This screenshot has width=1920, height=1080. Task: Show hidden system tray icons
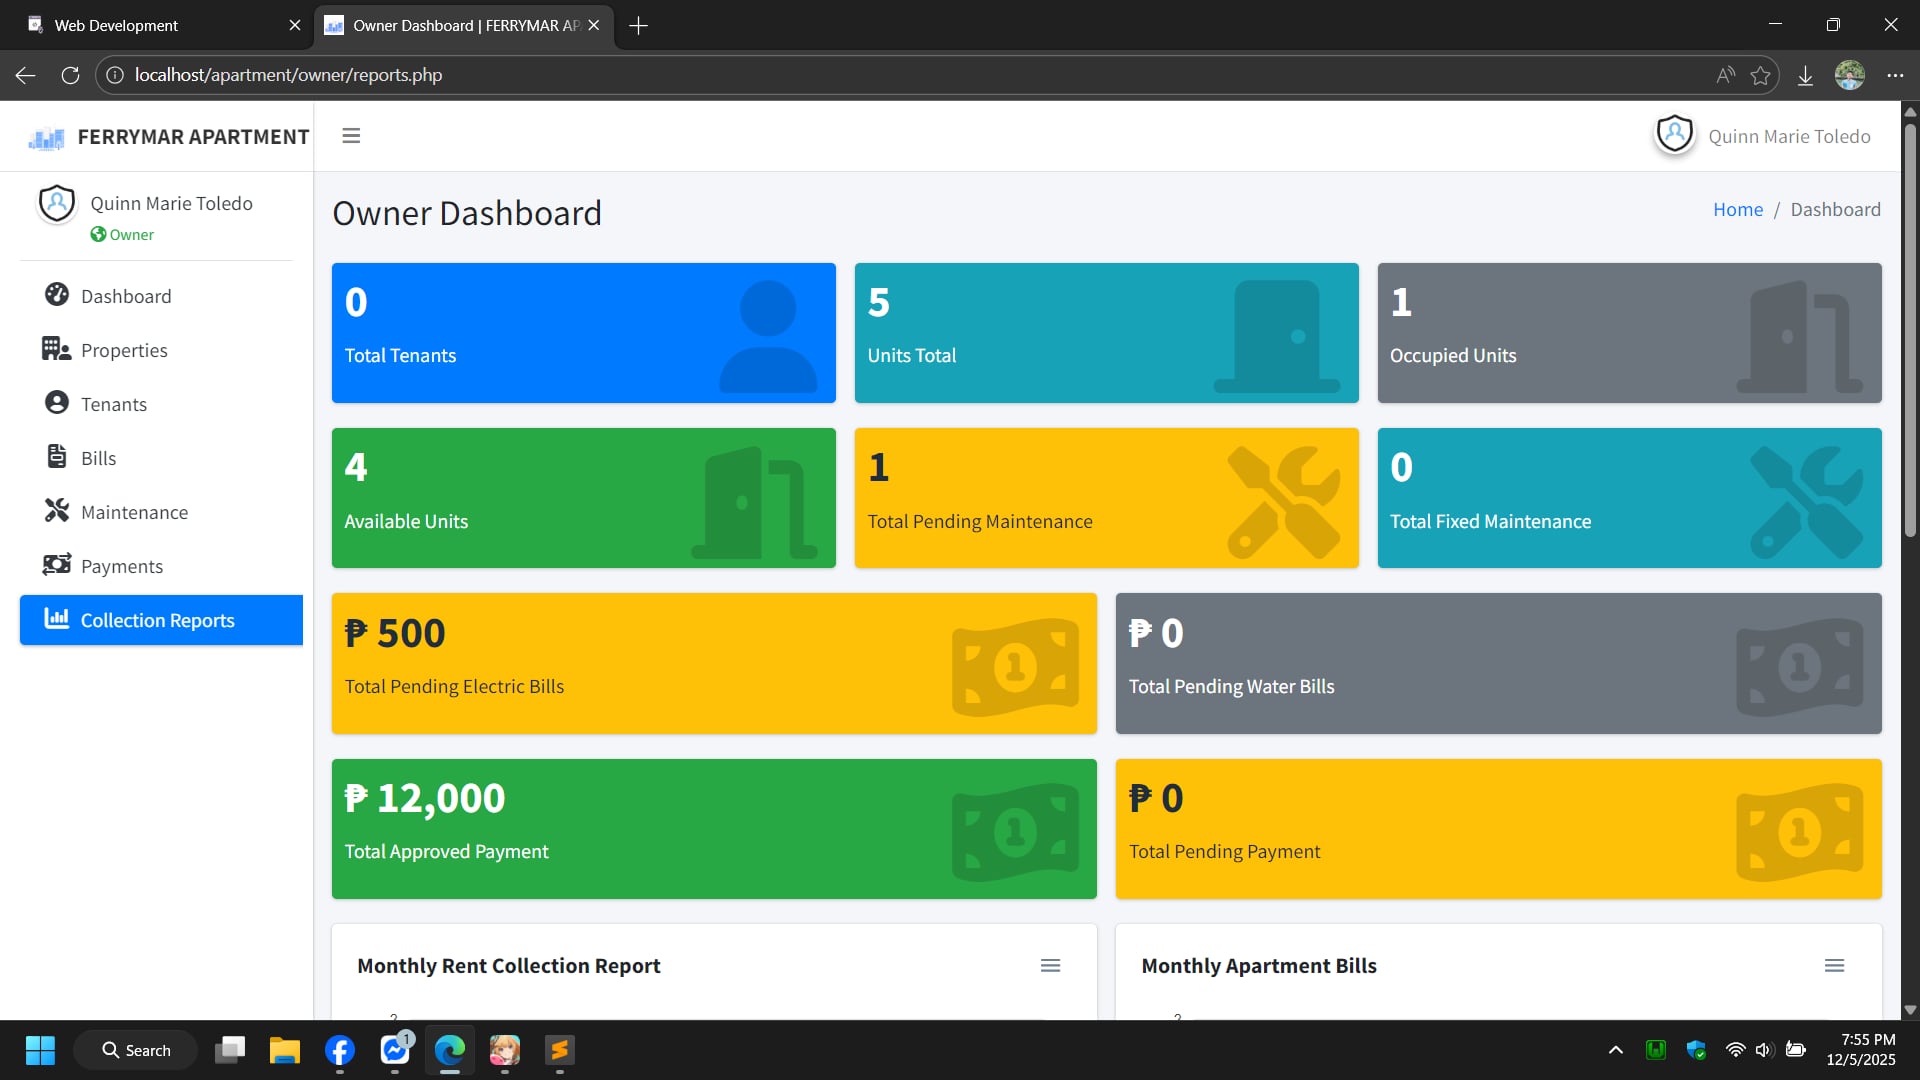pos(1615,1050)
